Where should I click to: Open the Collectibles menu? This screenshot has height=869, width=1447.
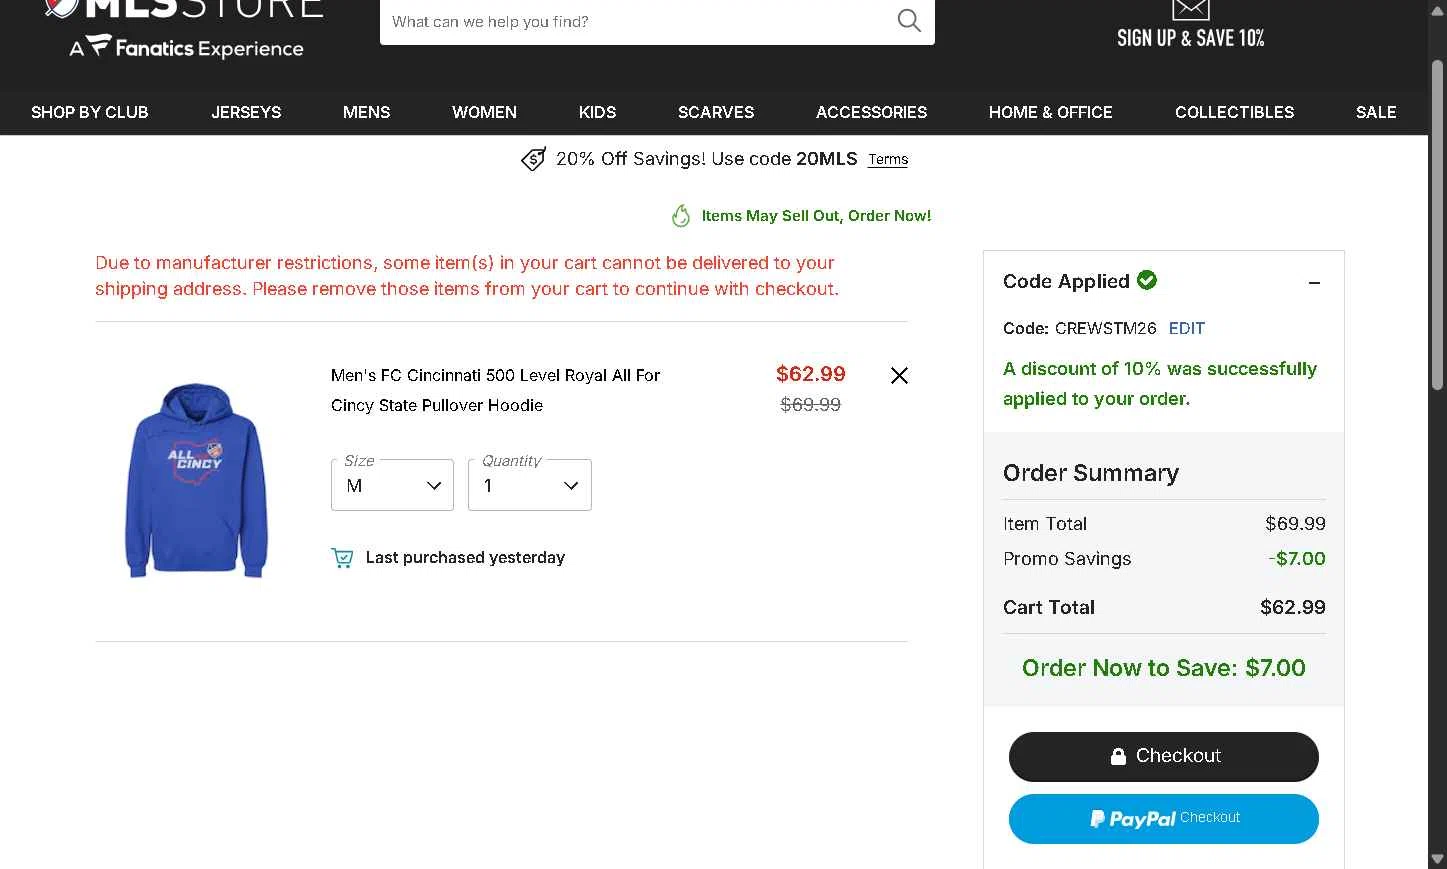[x=1234, y=112]
